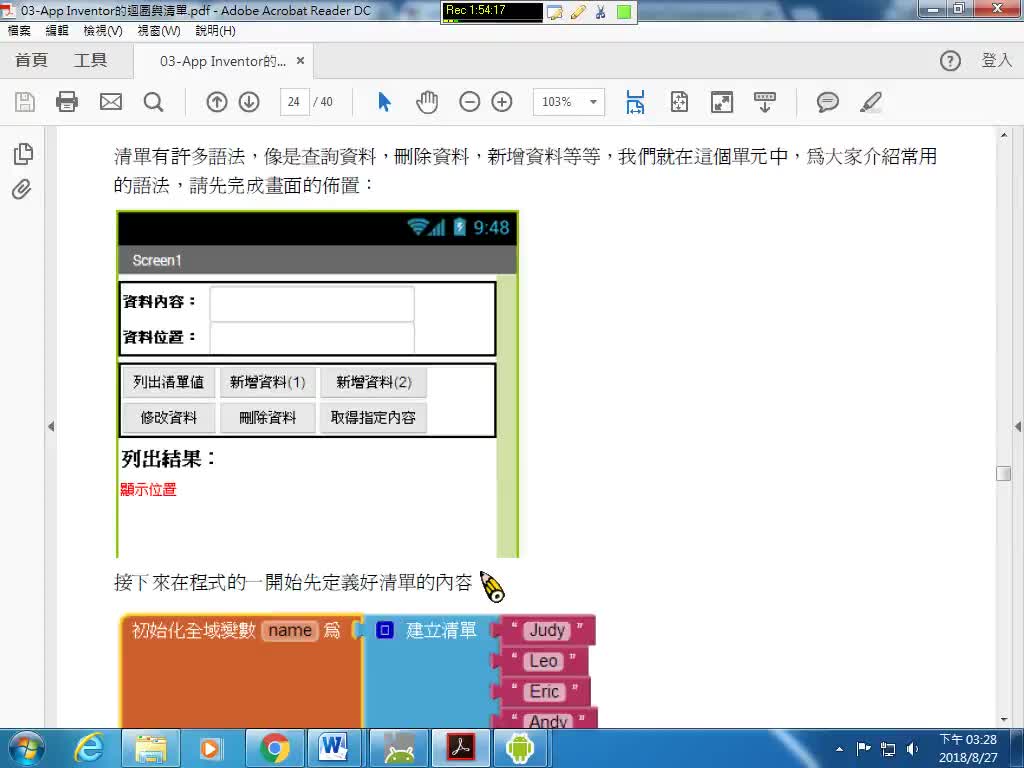Click the pencil icon in recorder bar
The height and width of the screenshot is (768, 1024).
(x=577, y=12)
